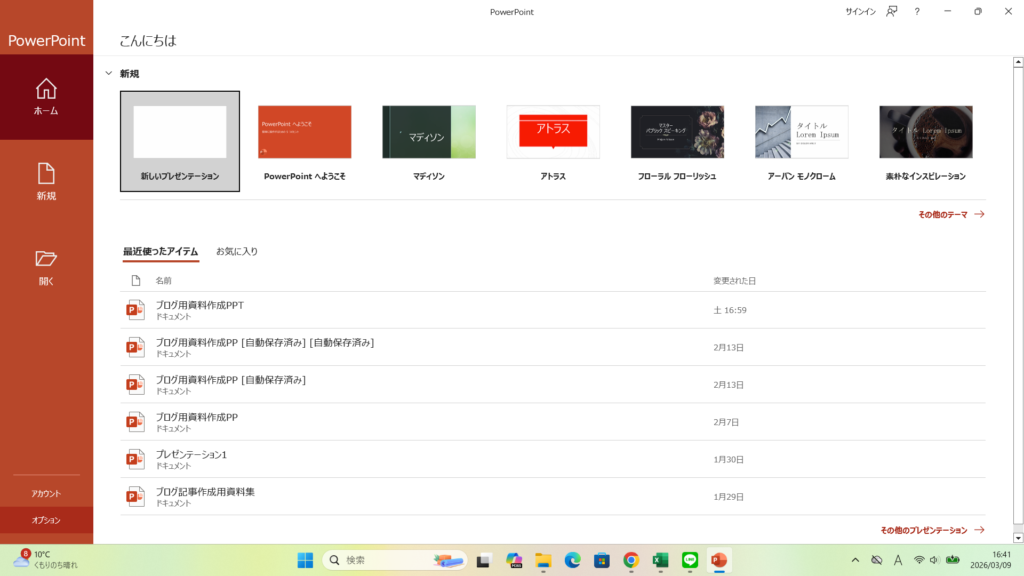Switch to the お気に入り tab
The height and width of the screenshot is (576, 1024).
[x=237, y=252]
